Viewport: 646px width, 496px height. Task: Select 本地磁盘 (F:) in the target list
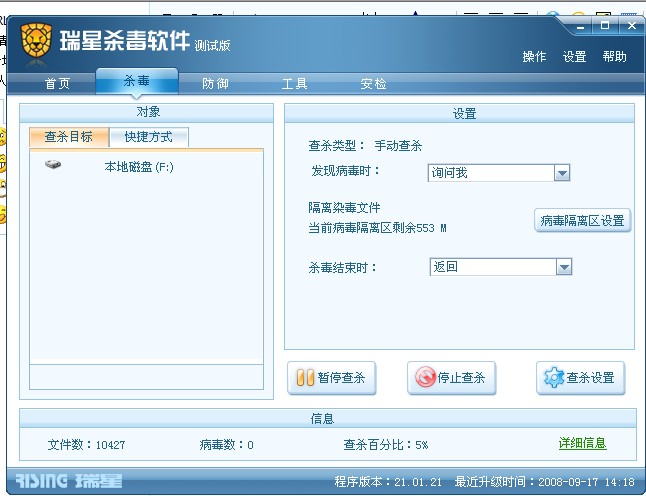(x=139, y=167)
